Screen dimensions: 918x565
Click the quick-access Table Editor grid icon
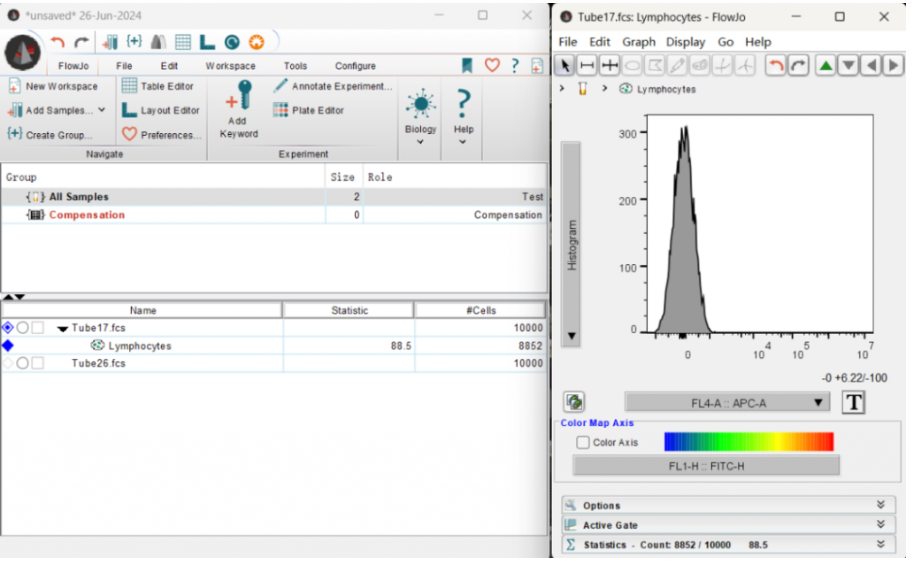point(183,42)
